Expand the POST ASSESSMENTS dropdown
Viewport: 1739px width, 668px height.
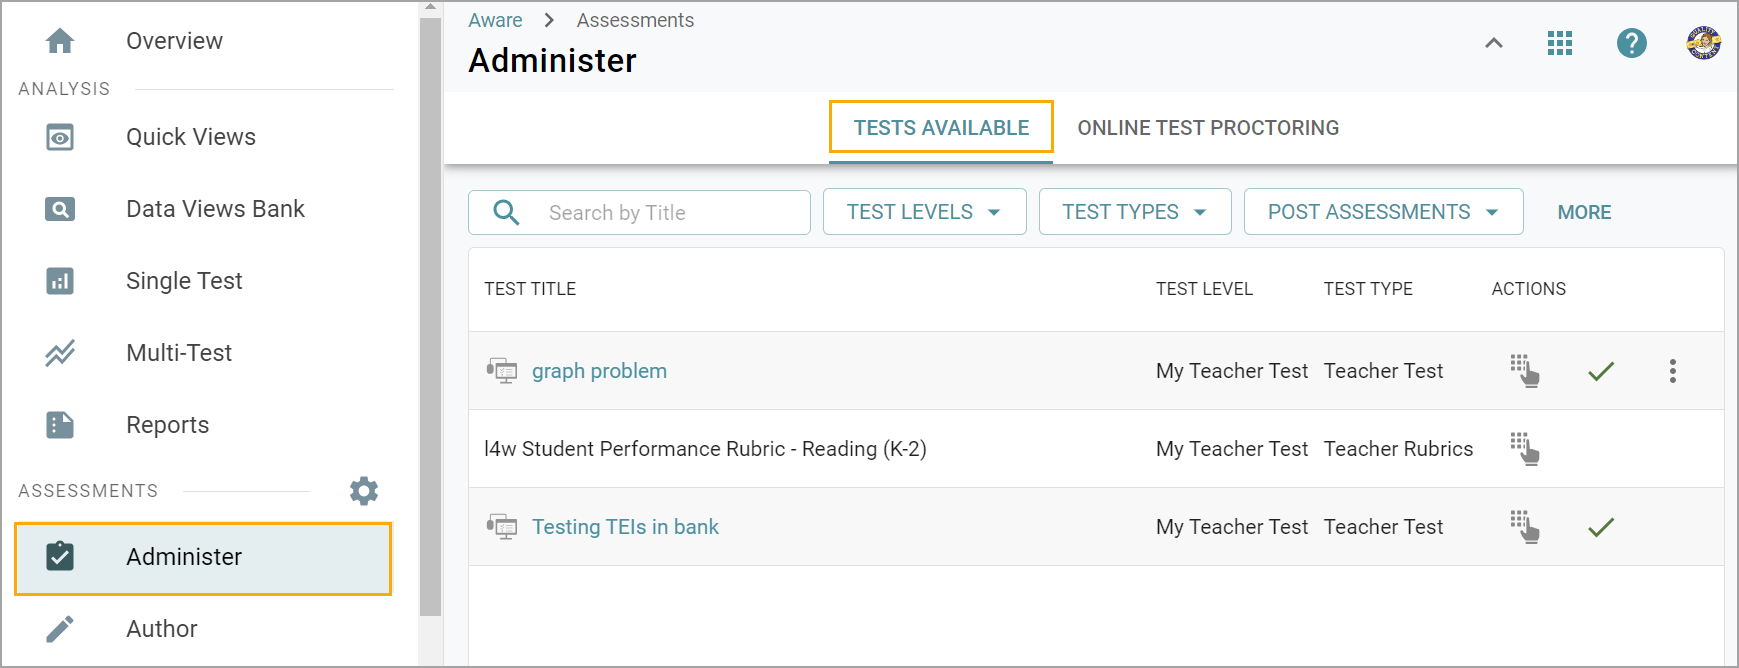click(x=1383, y=212)
